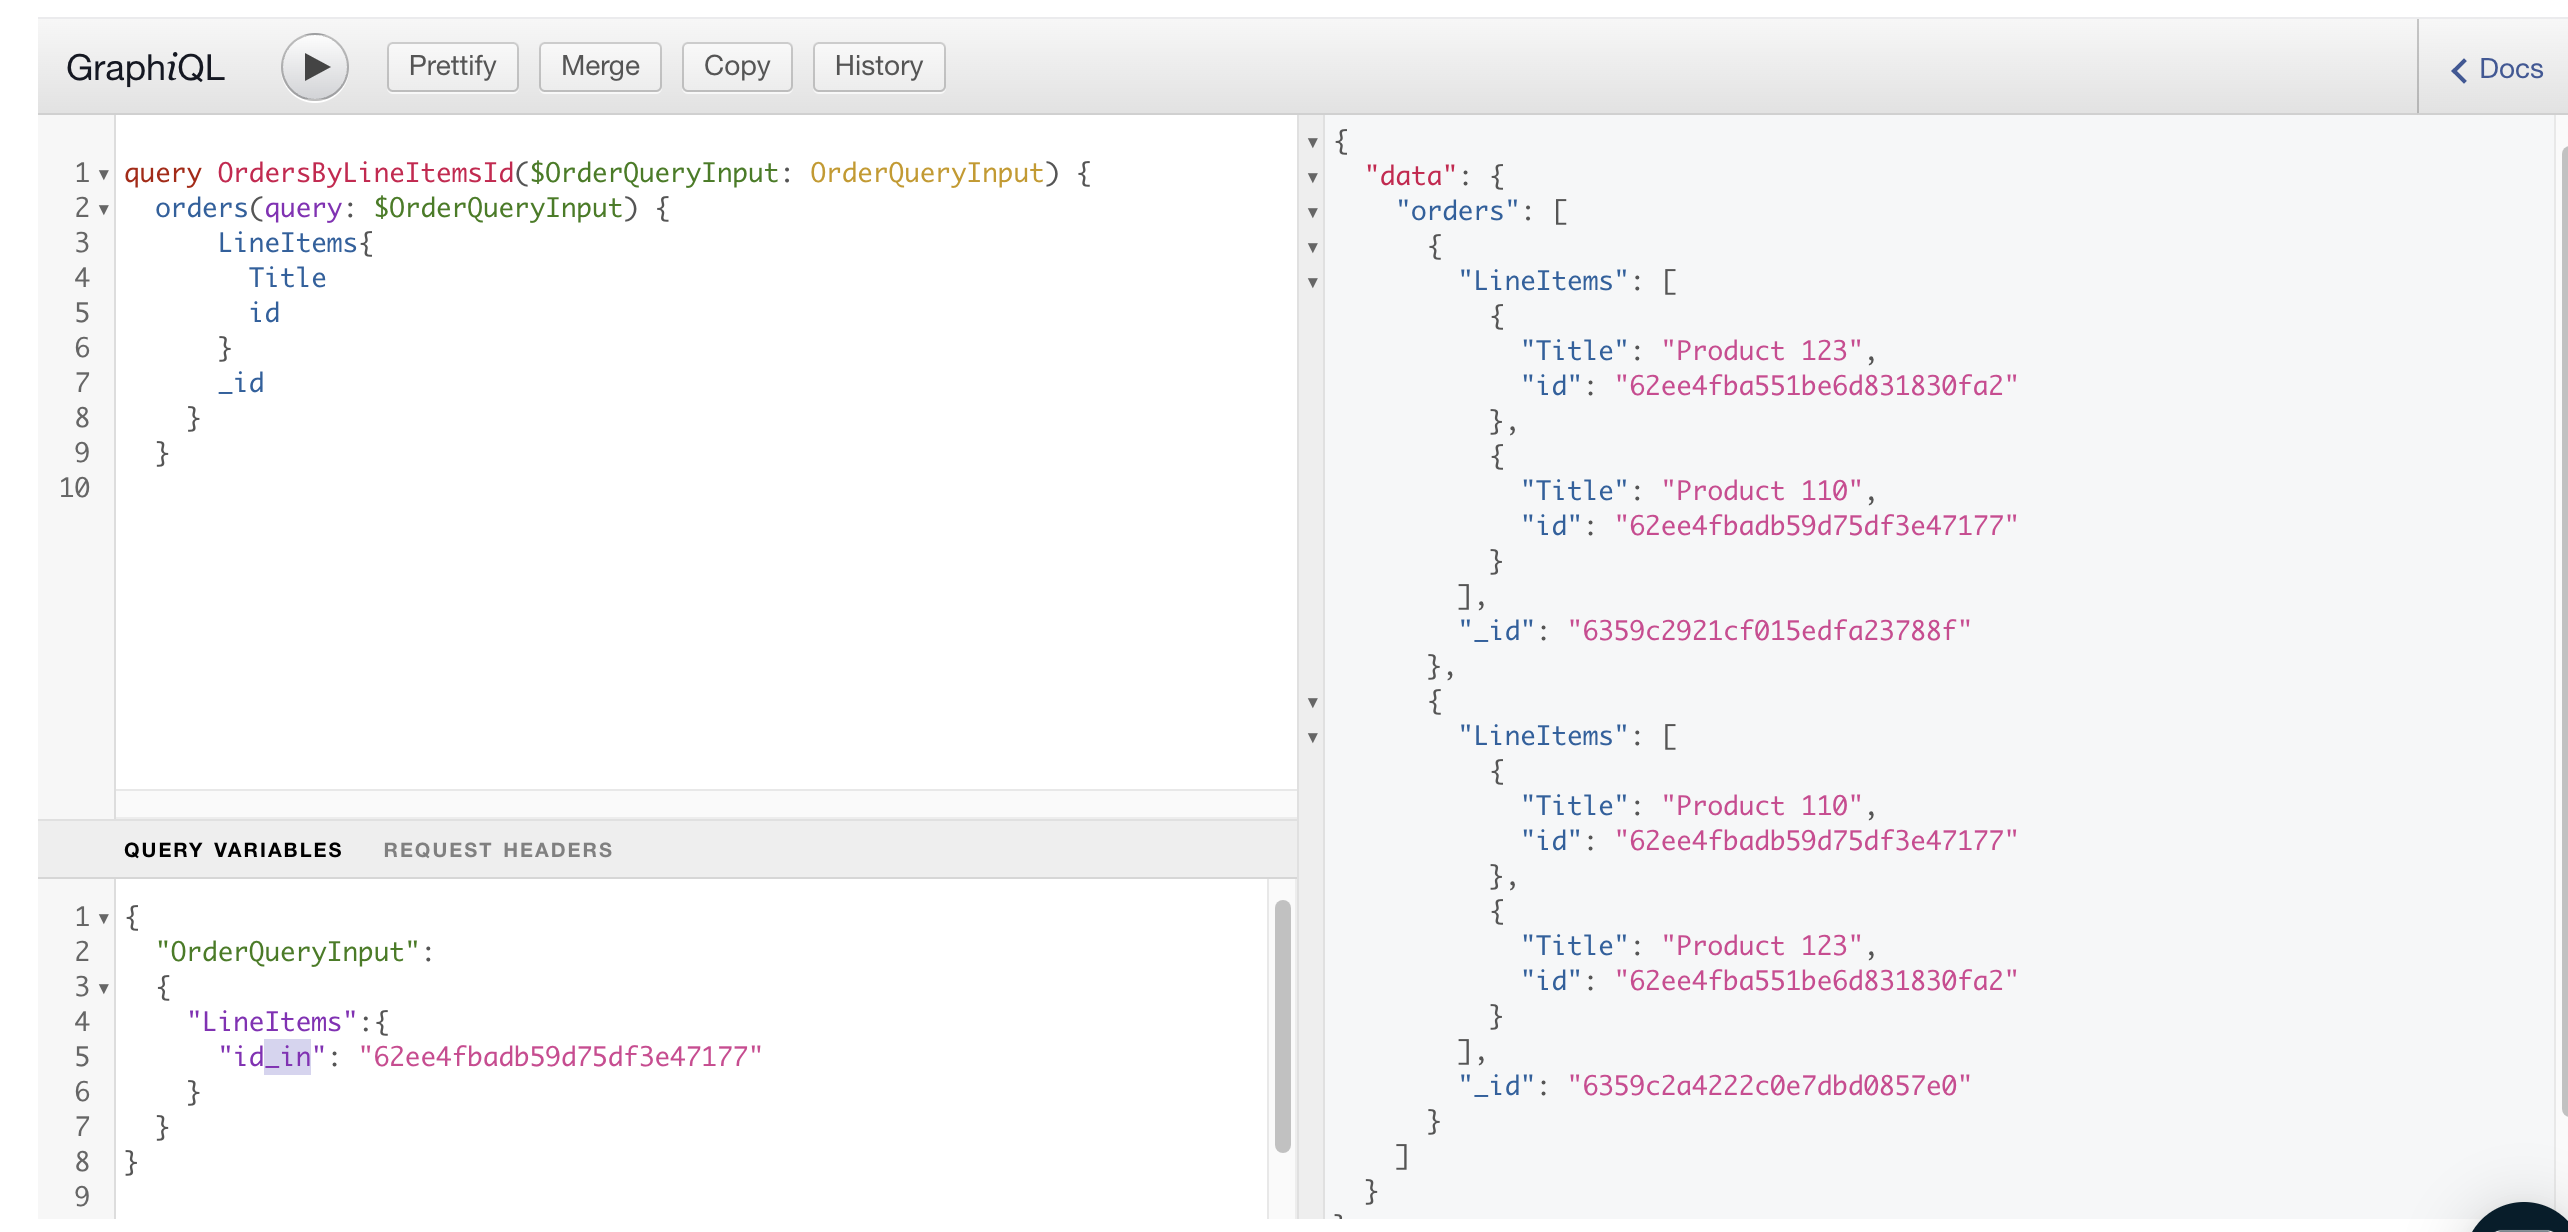Screen dimensions: 2568x1232
Task: Fold variables editor line 1 arrow
Action: [104, 919]
